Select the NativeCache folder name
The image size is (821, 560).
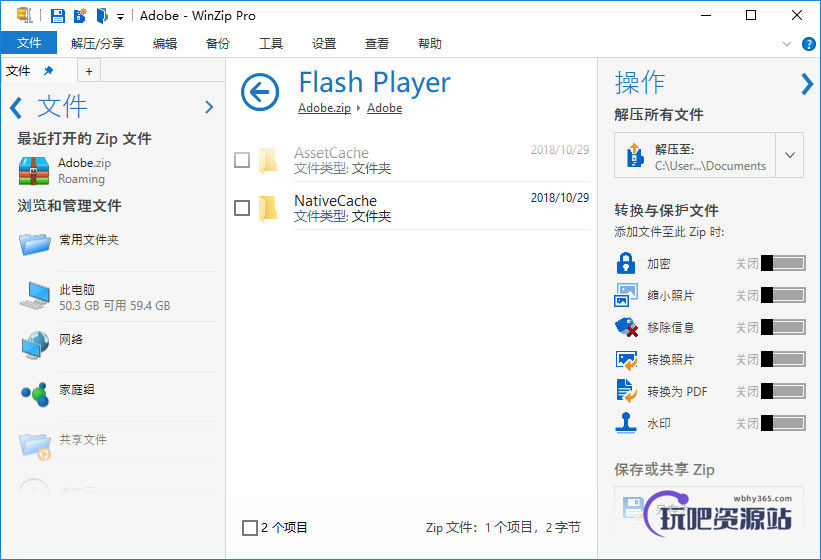[336, 200]
